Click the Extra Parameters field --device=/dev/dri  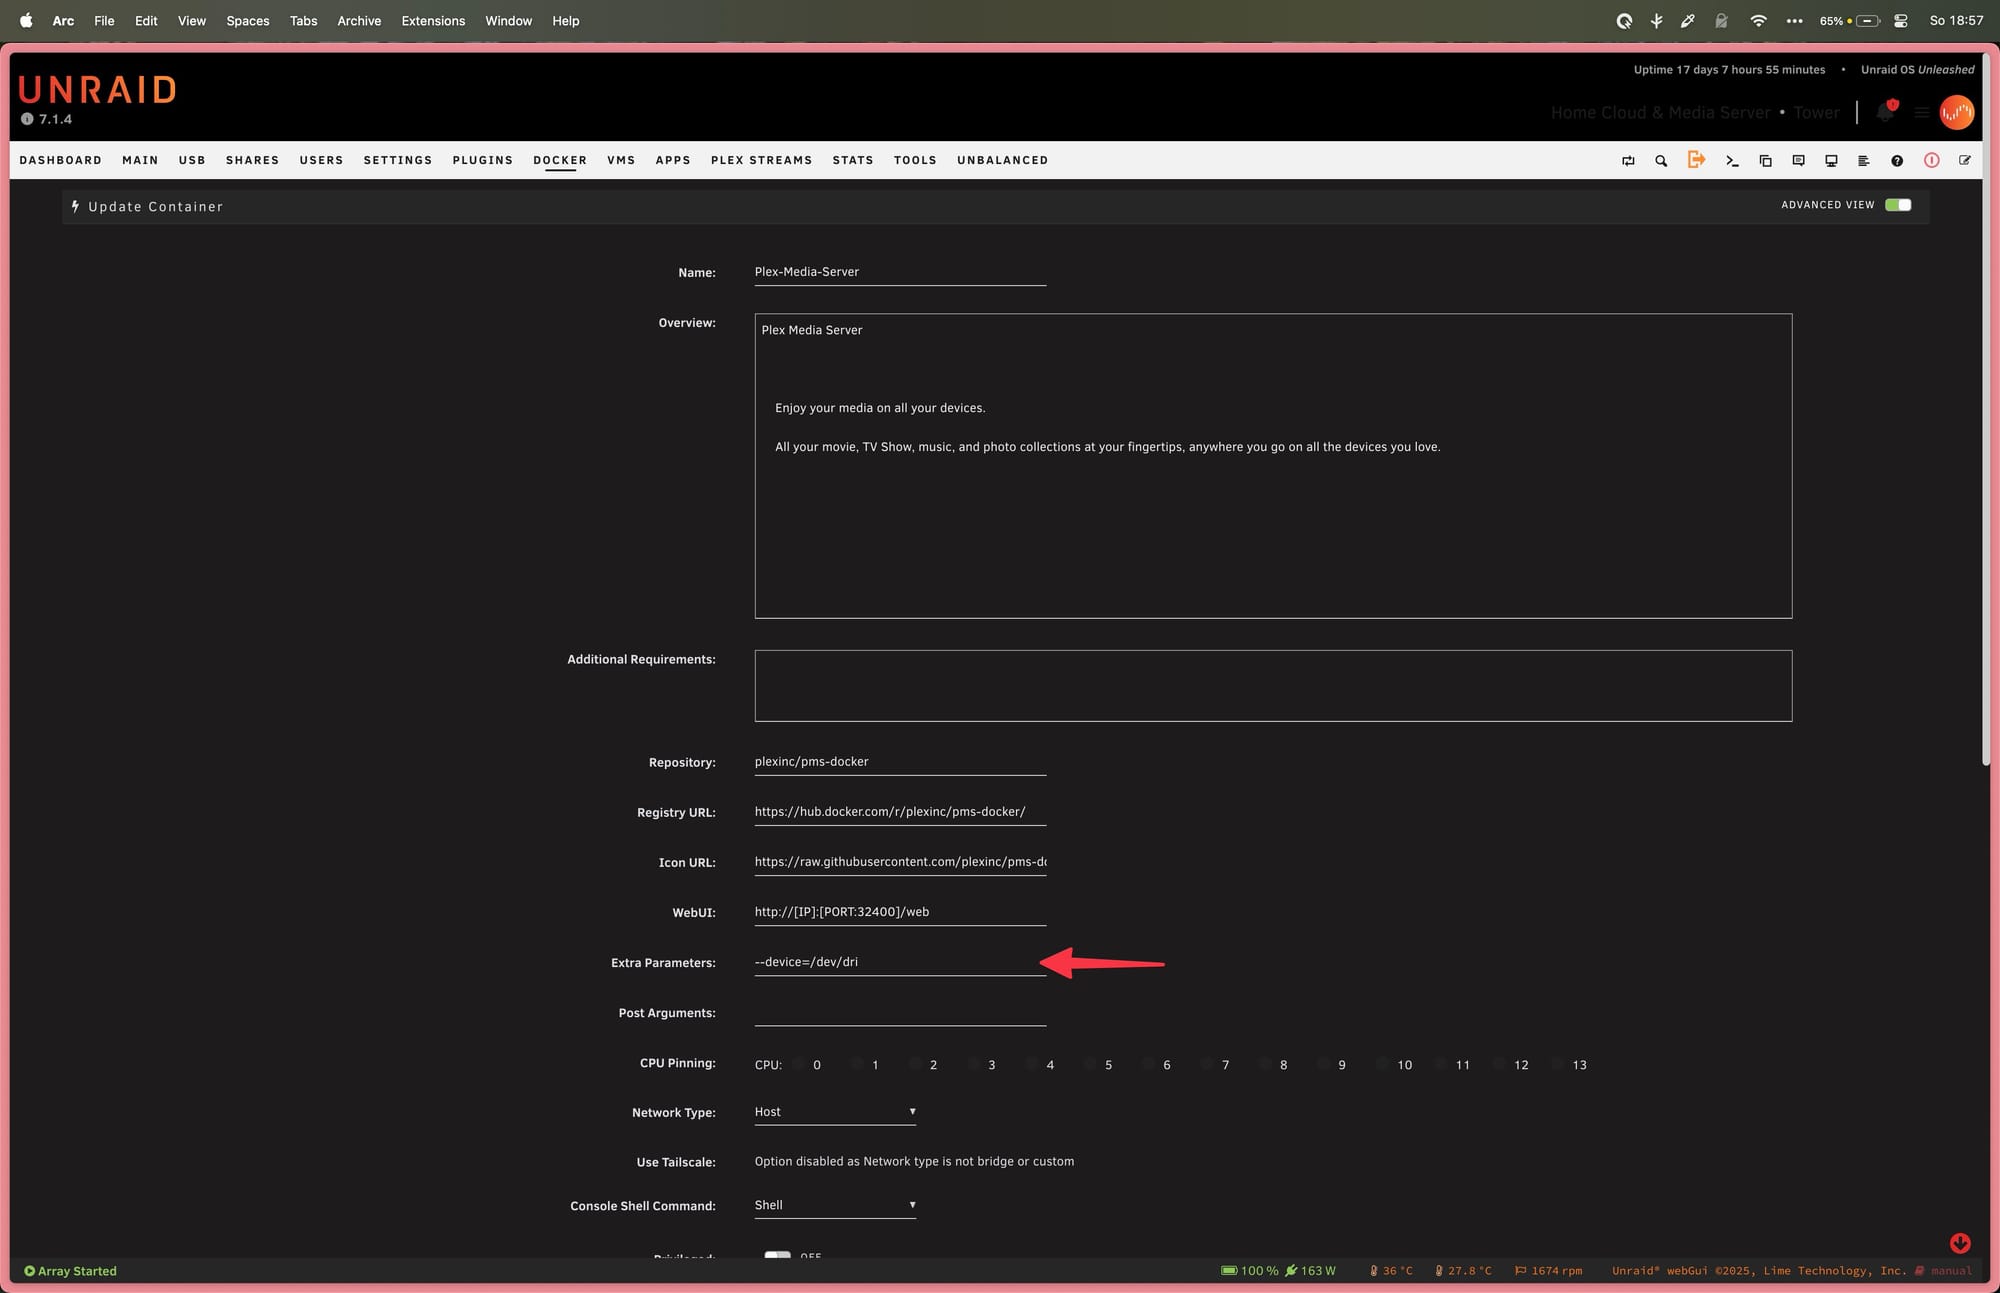click(900, 962)
